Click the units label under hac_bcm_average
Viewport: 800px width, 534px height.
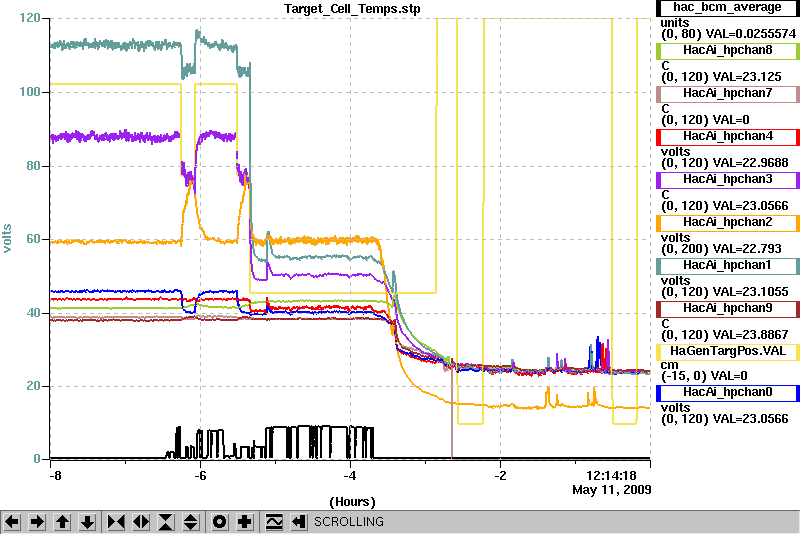[674, 23]
